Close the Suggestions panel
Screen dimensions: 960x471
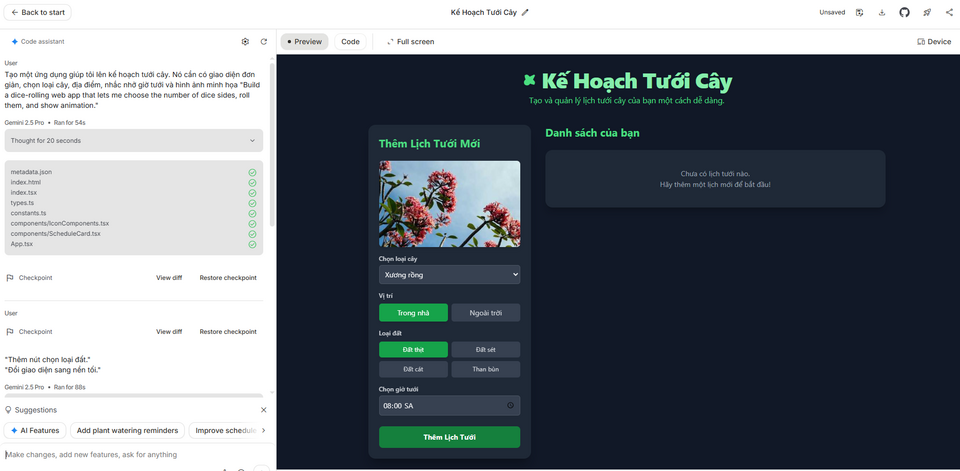tap(264, 410)
